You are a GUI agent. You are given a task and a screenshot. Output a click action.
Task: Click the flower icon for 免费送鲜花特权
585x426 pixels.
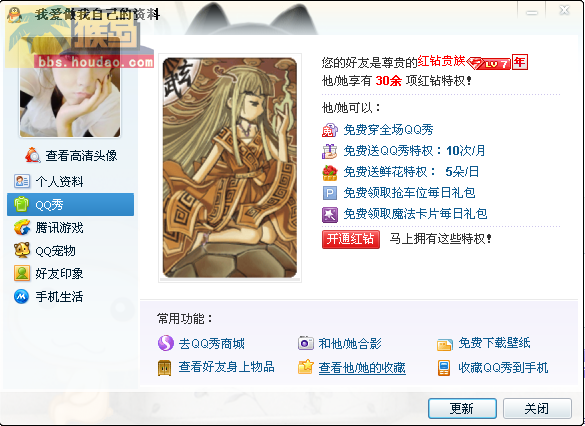coord(329,172)
